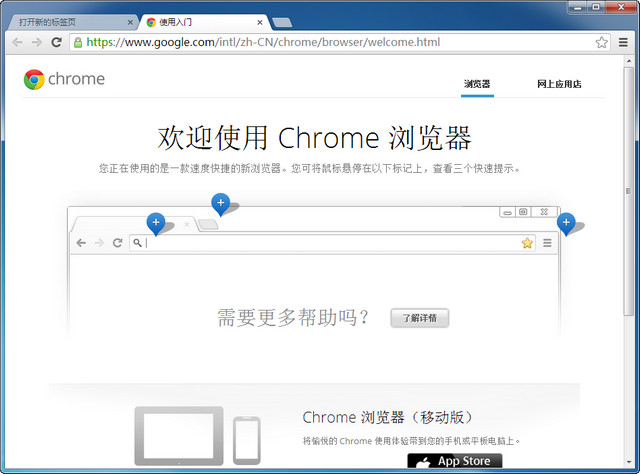Click the blue plus marker at the illustration's right edge
The height and width of the screenshot is (474, 640).
click(x=566, y=222)
